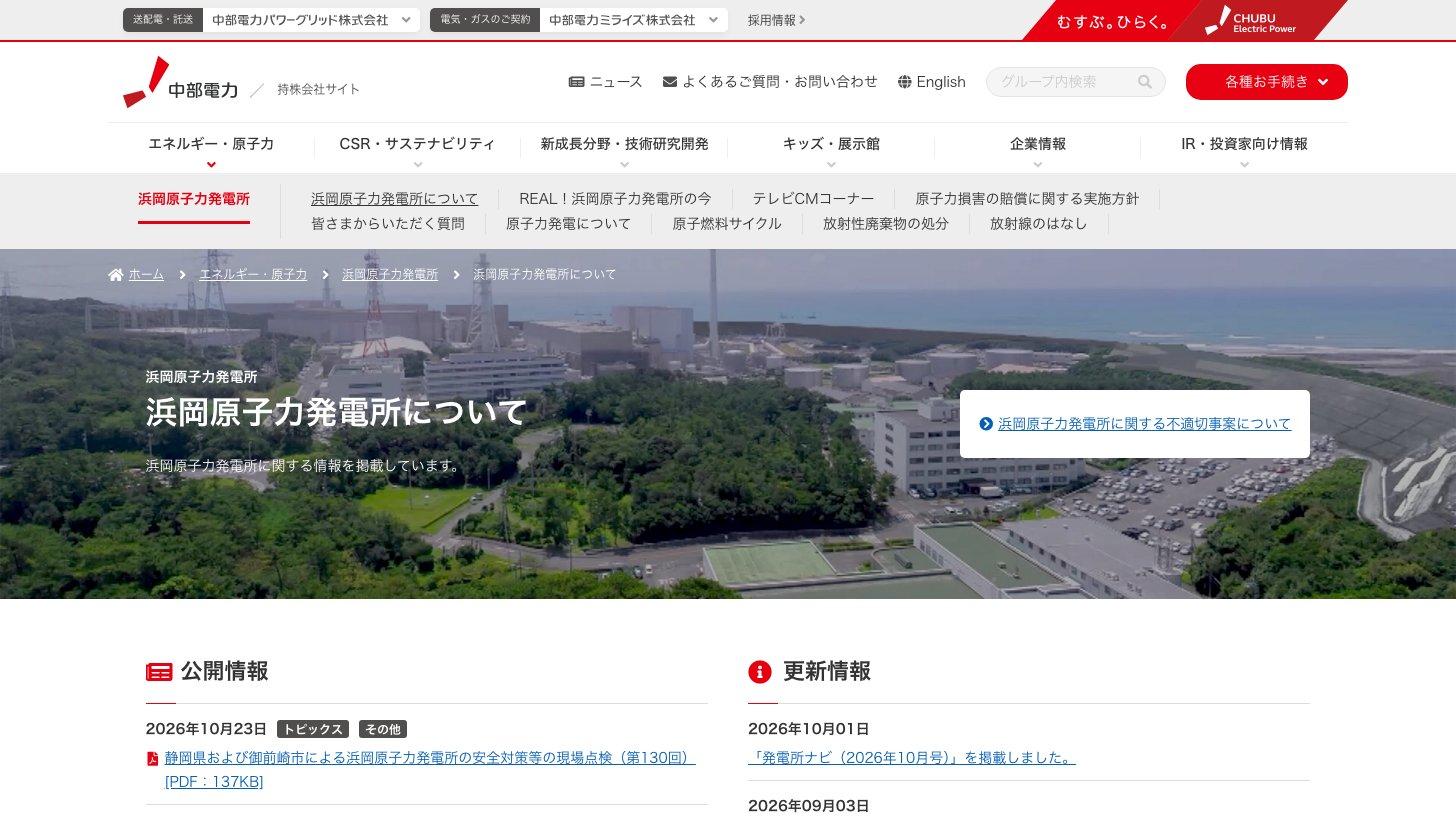
Task: Click the magnifier search icon
Action: (1145, 82)
